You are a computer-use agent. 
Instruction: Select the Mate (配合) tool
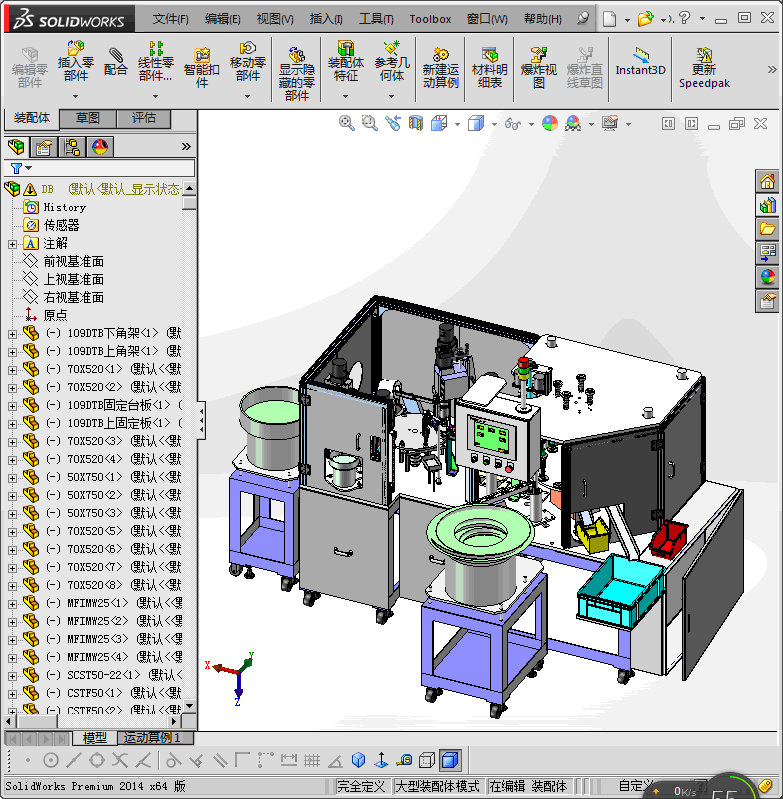click(x=116, y=61)
